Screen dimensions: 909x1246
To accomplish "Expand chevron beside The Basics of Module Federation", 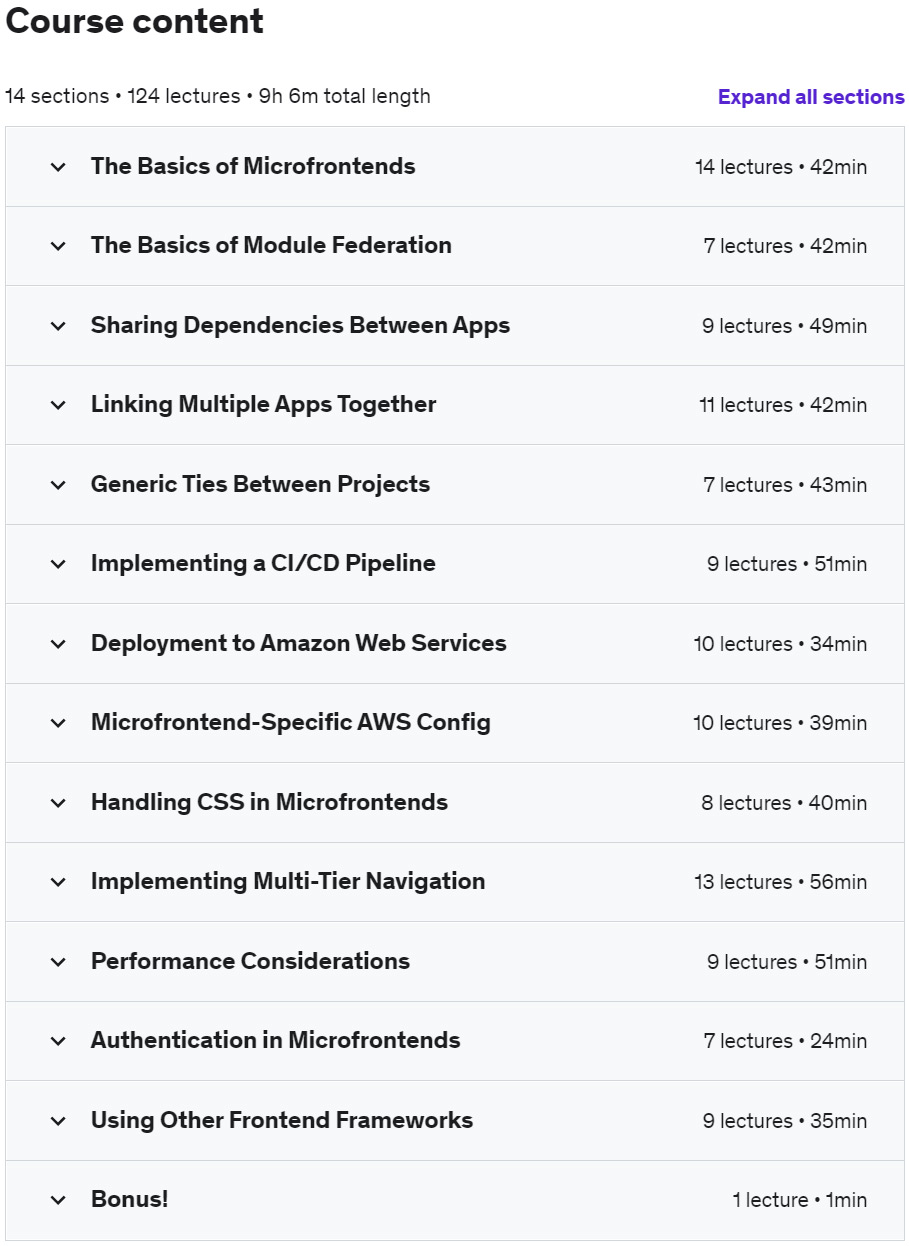I will click(58, 246).
